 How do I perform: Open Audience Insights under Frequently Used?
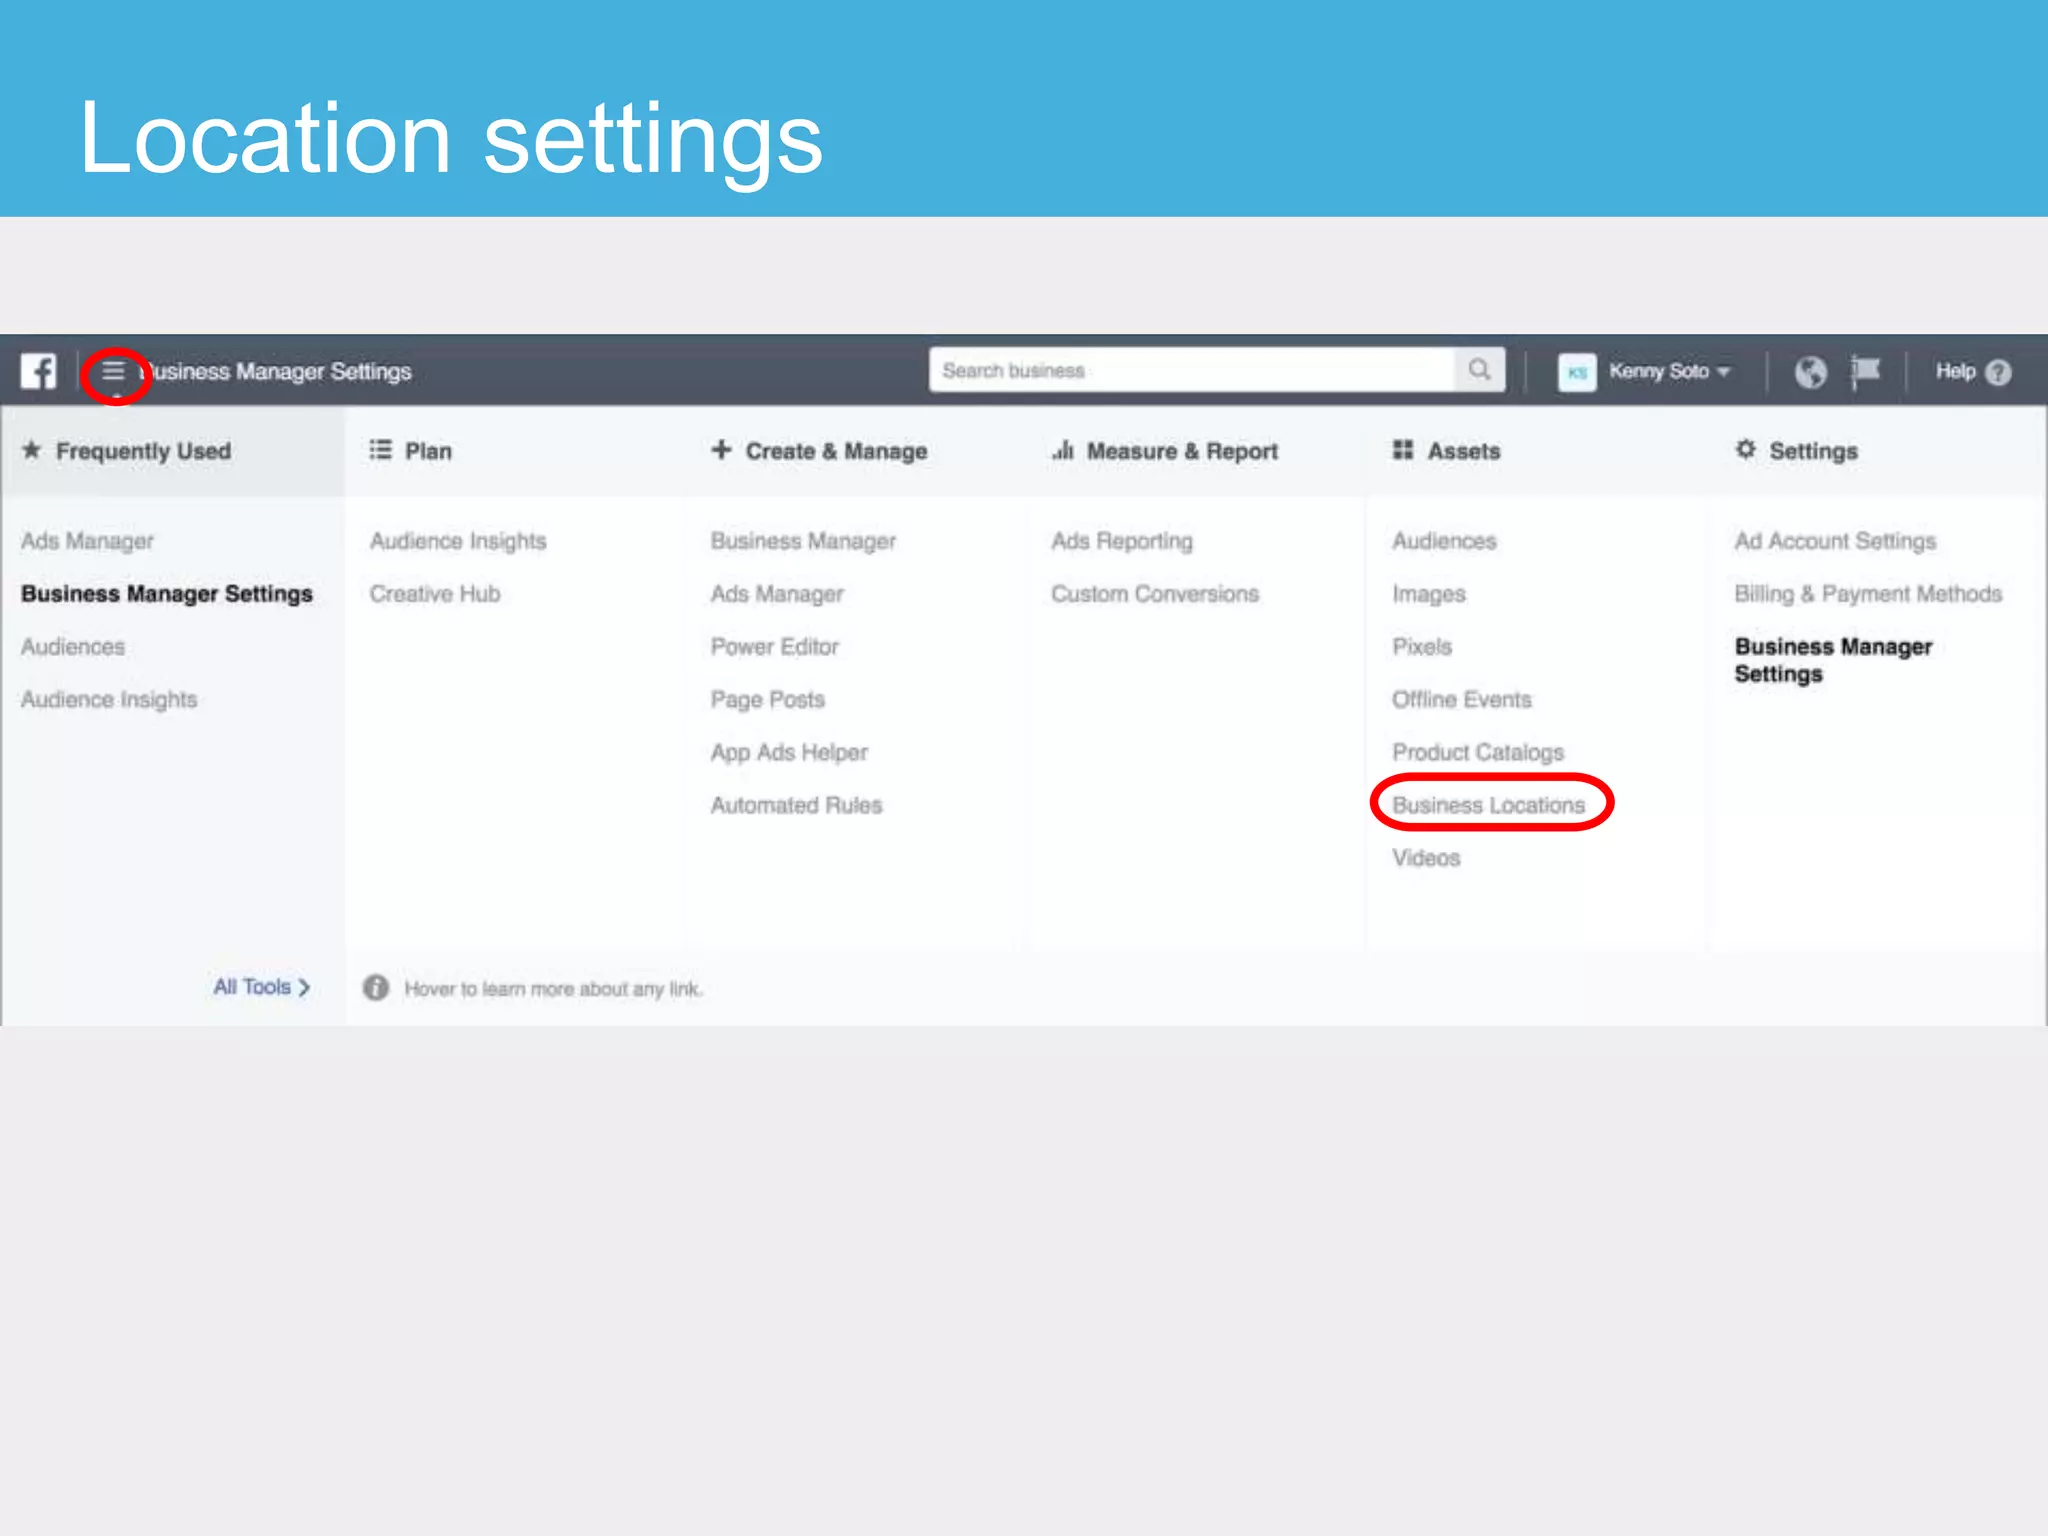(x=109, y=700)
